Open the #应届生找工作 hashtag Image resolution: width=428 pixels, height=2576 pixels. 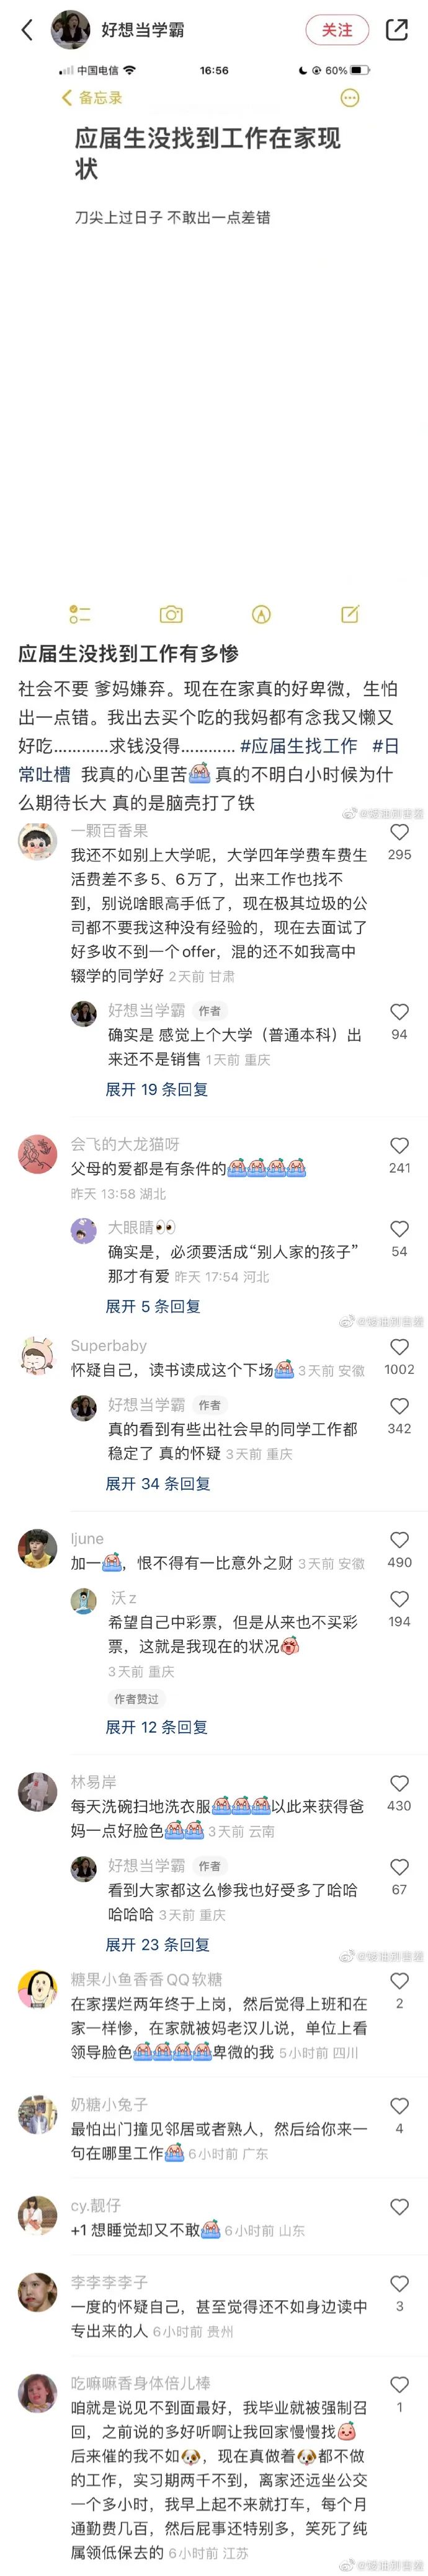pos(298,745)
